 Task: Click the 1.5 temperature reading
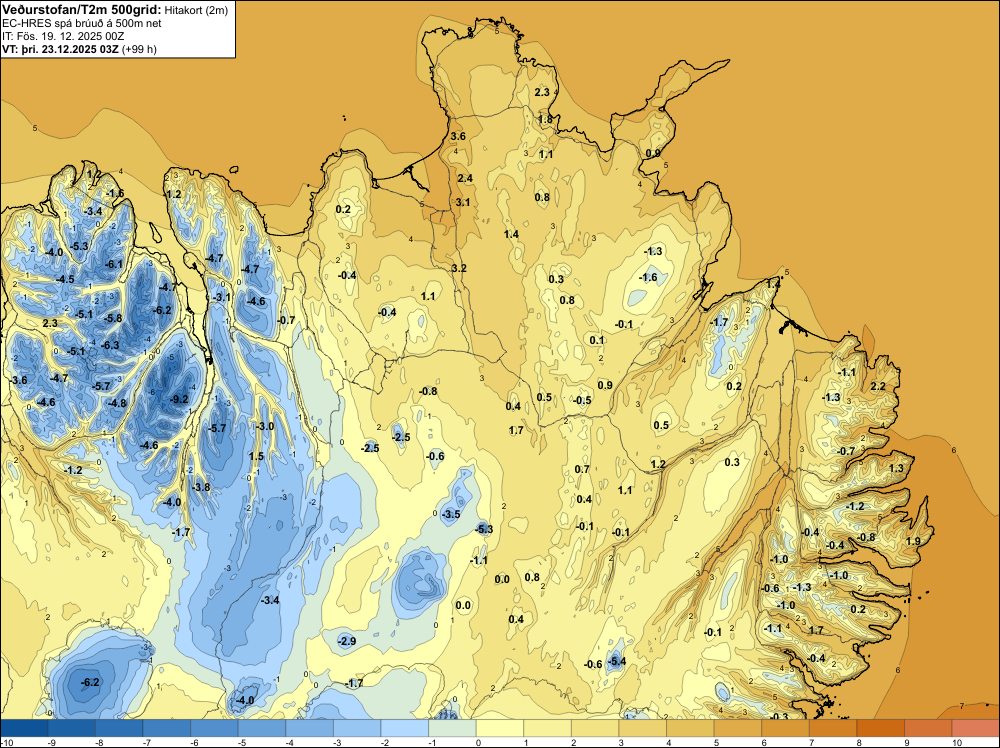coord(256,456)
